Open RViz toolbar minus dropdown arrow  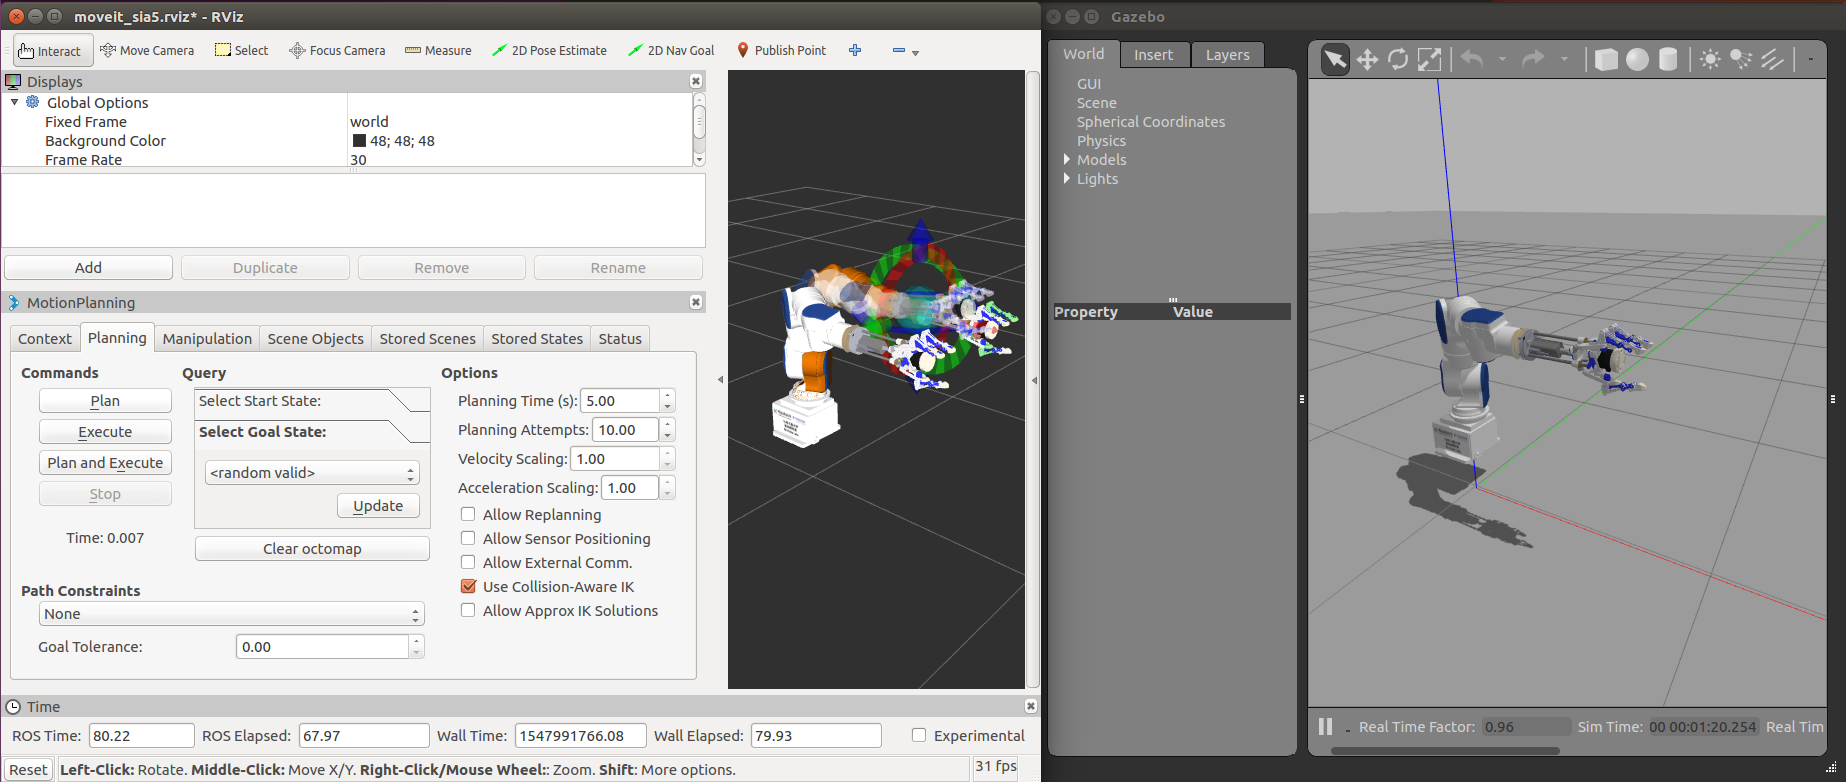click(915, 53)
